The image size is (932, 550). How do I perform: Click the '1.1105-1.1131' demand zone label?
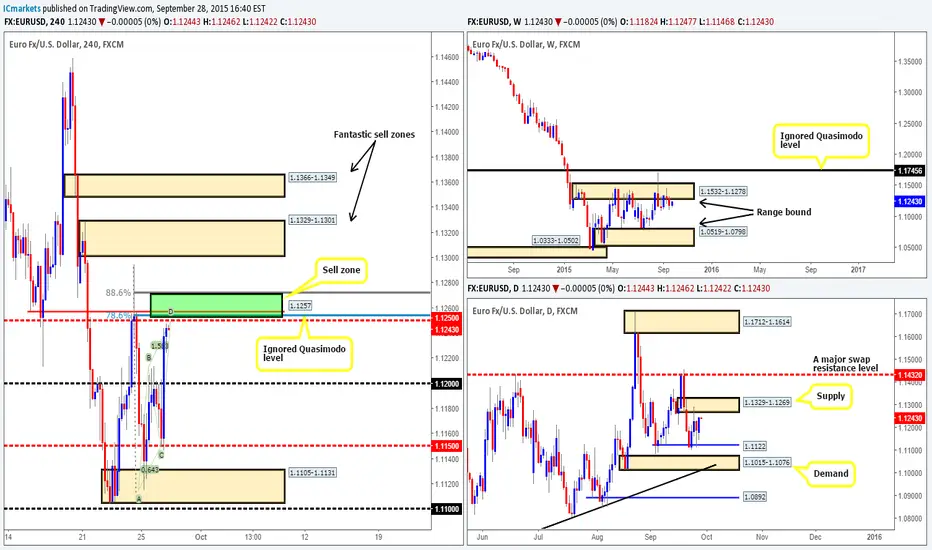pyautogui.click(x=312, y=473)
